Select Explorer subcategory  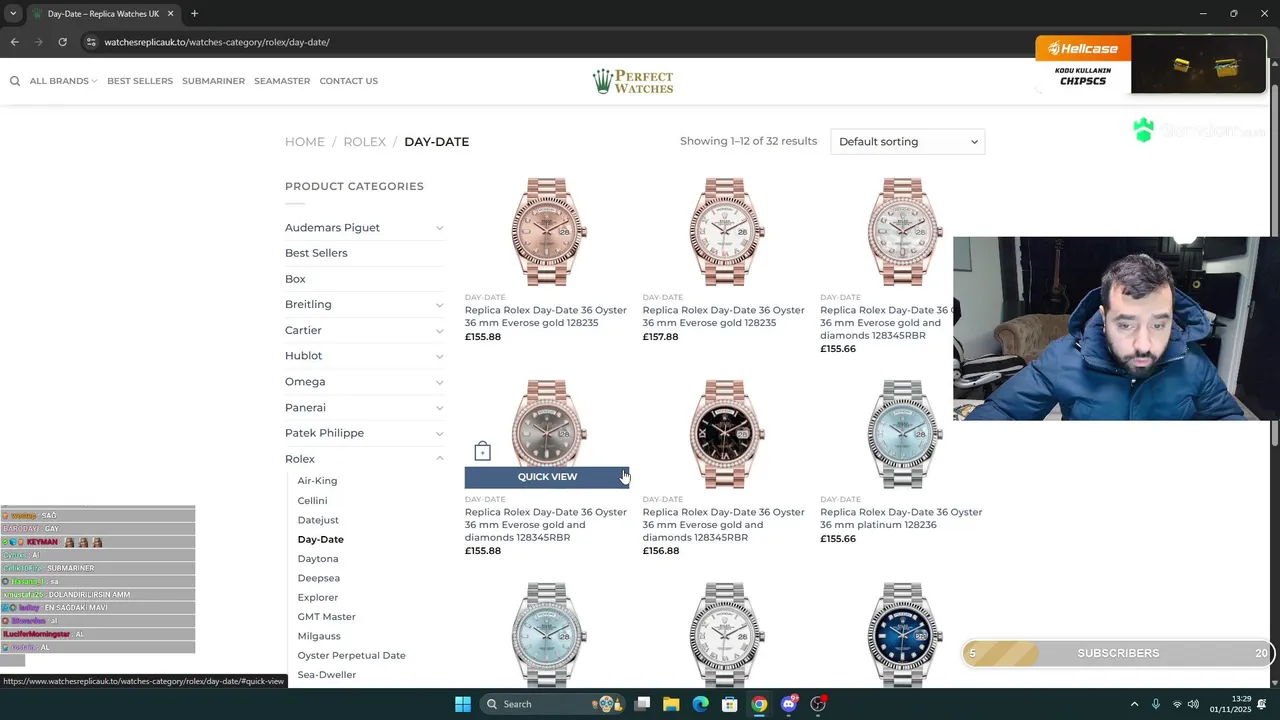point(318,597)
